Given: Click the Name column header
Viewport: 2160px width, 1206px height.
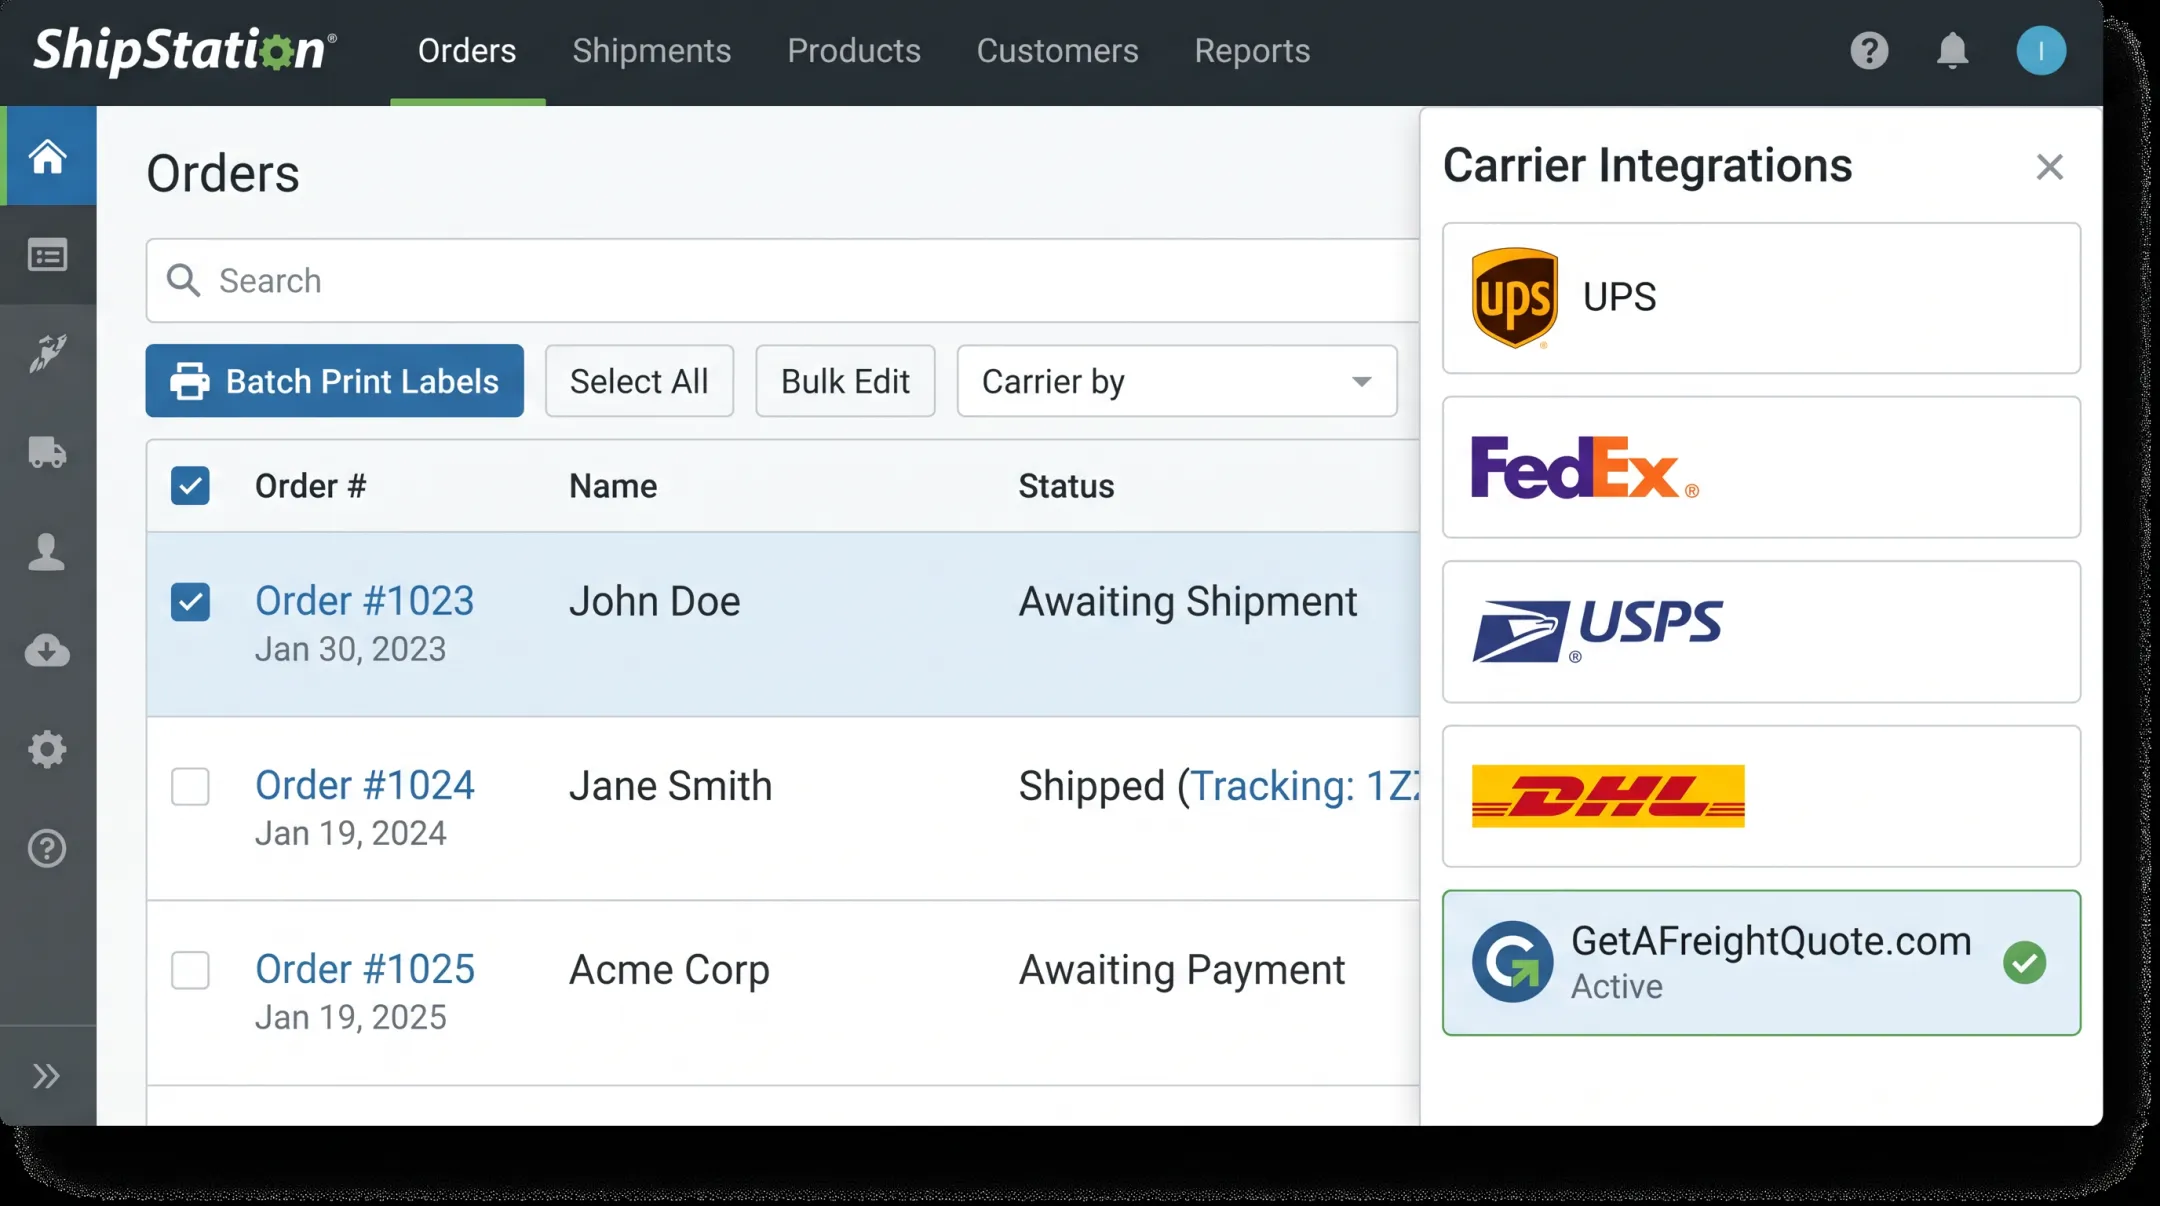Looking at the screenshot, I should tap(613, 486).
